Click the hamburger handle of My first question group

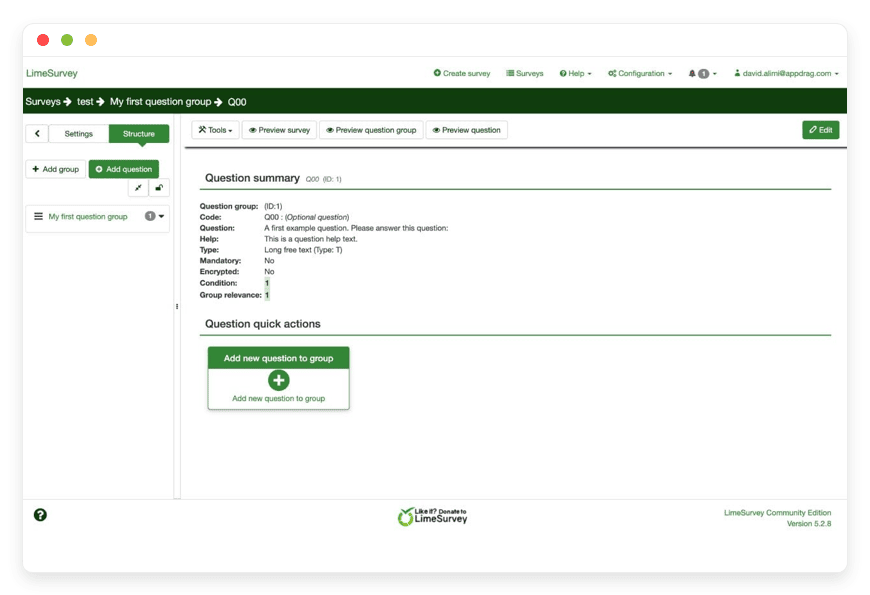(38, 216)
